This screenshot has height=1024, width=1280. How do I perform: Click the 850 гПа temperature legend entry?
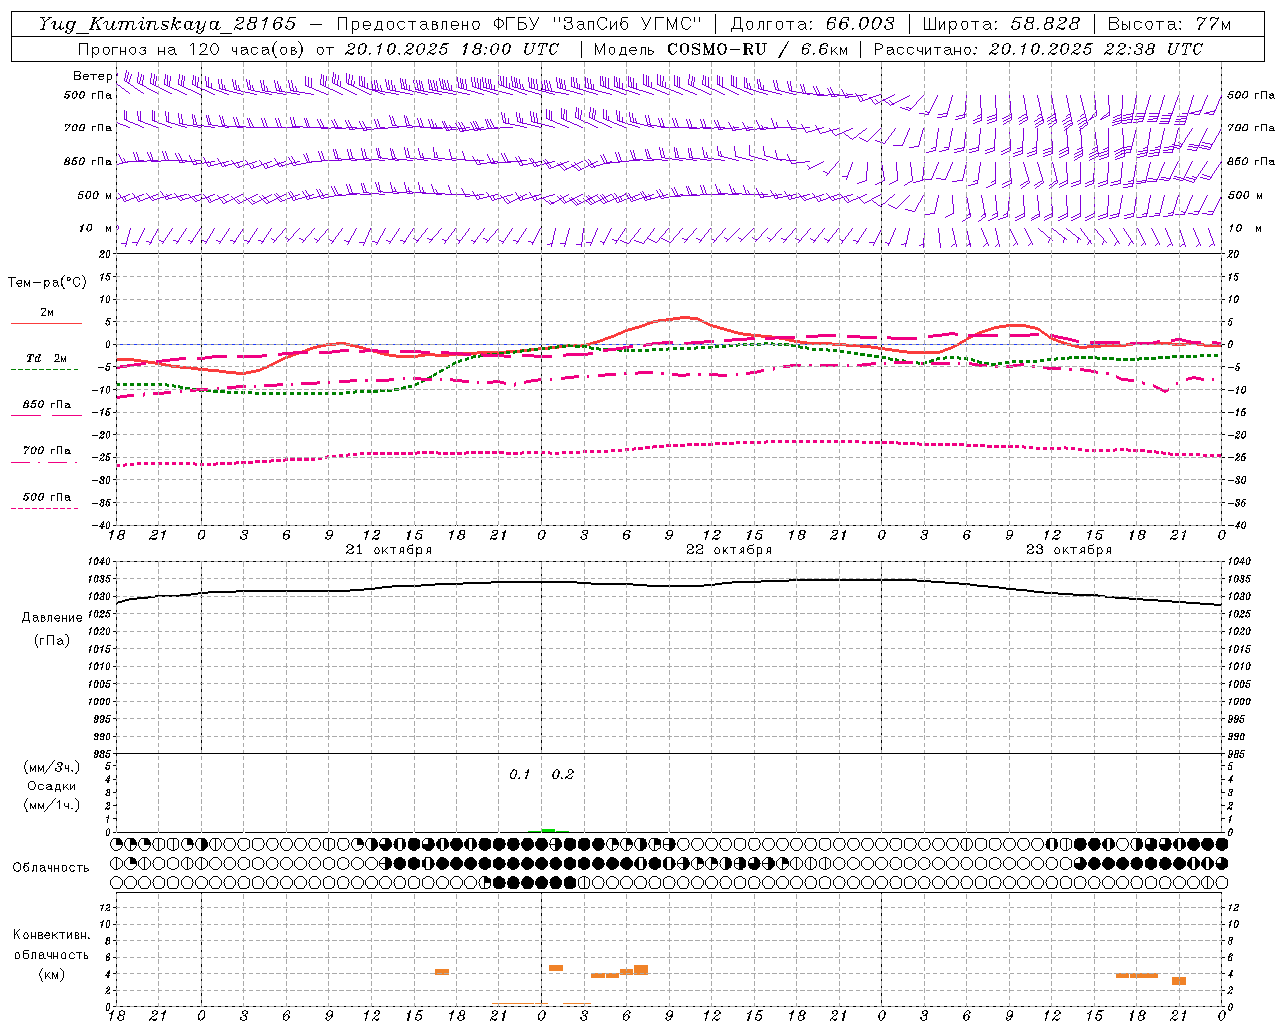[47, 404]
